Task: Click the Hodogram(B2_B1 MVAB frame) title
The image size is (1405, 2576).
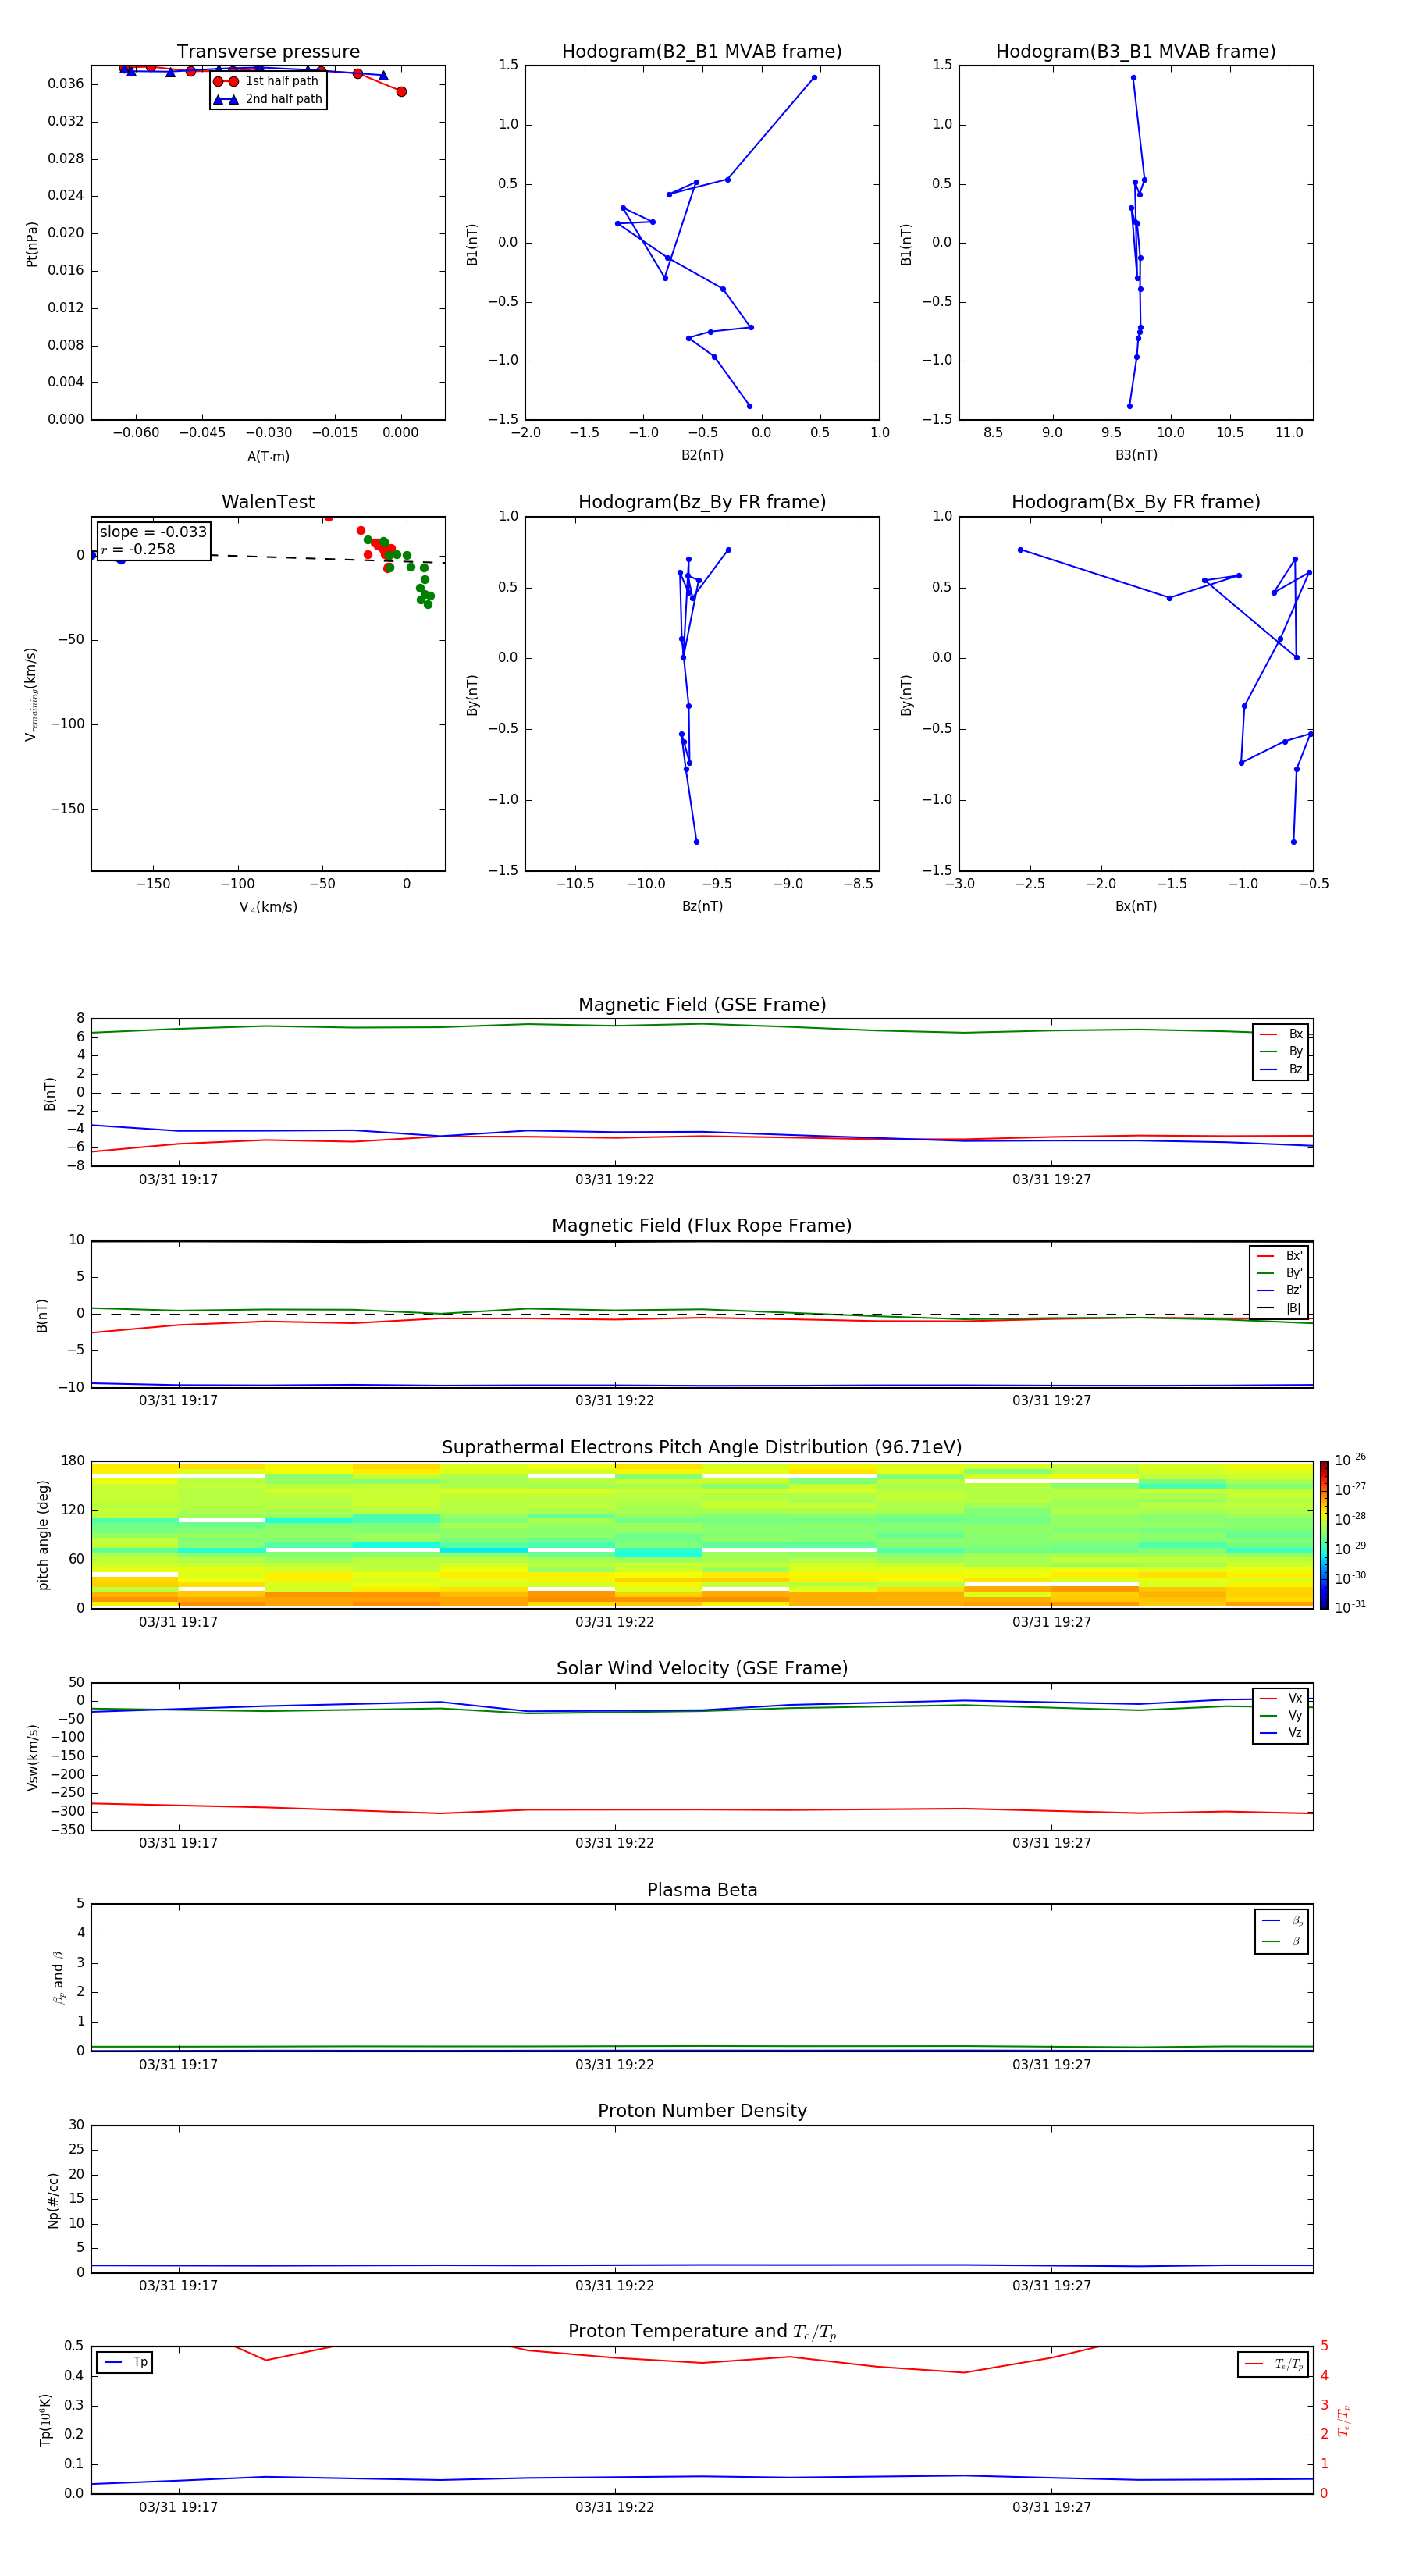Action: pyautogui.click(x=702, y=52)
